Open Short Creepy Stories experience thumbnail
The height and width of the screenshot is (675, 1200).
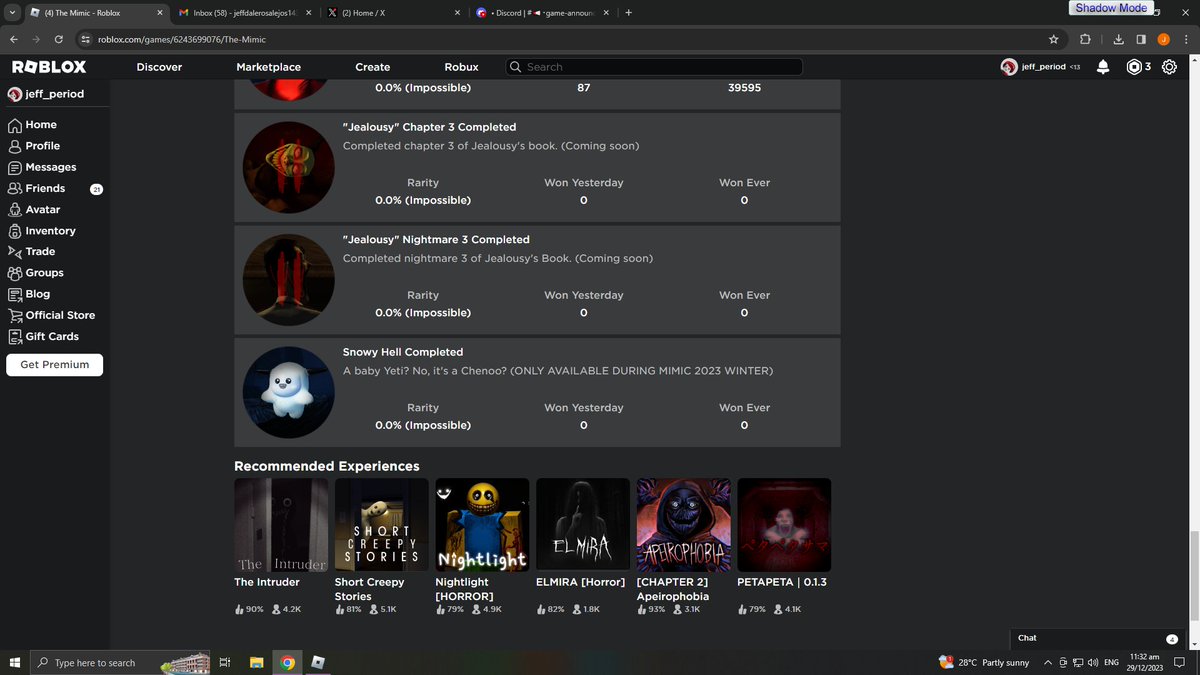tap(382, 525)
